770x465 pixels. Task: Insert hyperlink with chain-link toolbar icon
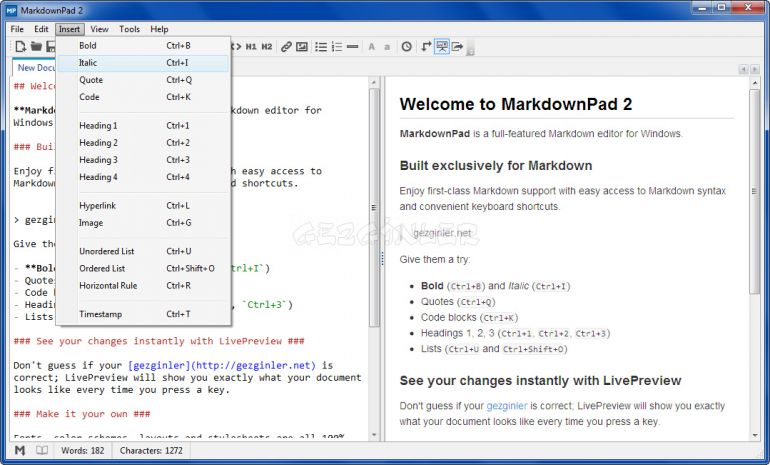coord(286,47)
